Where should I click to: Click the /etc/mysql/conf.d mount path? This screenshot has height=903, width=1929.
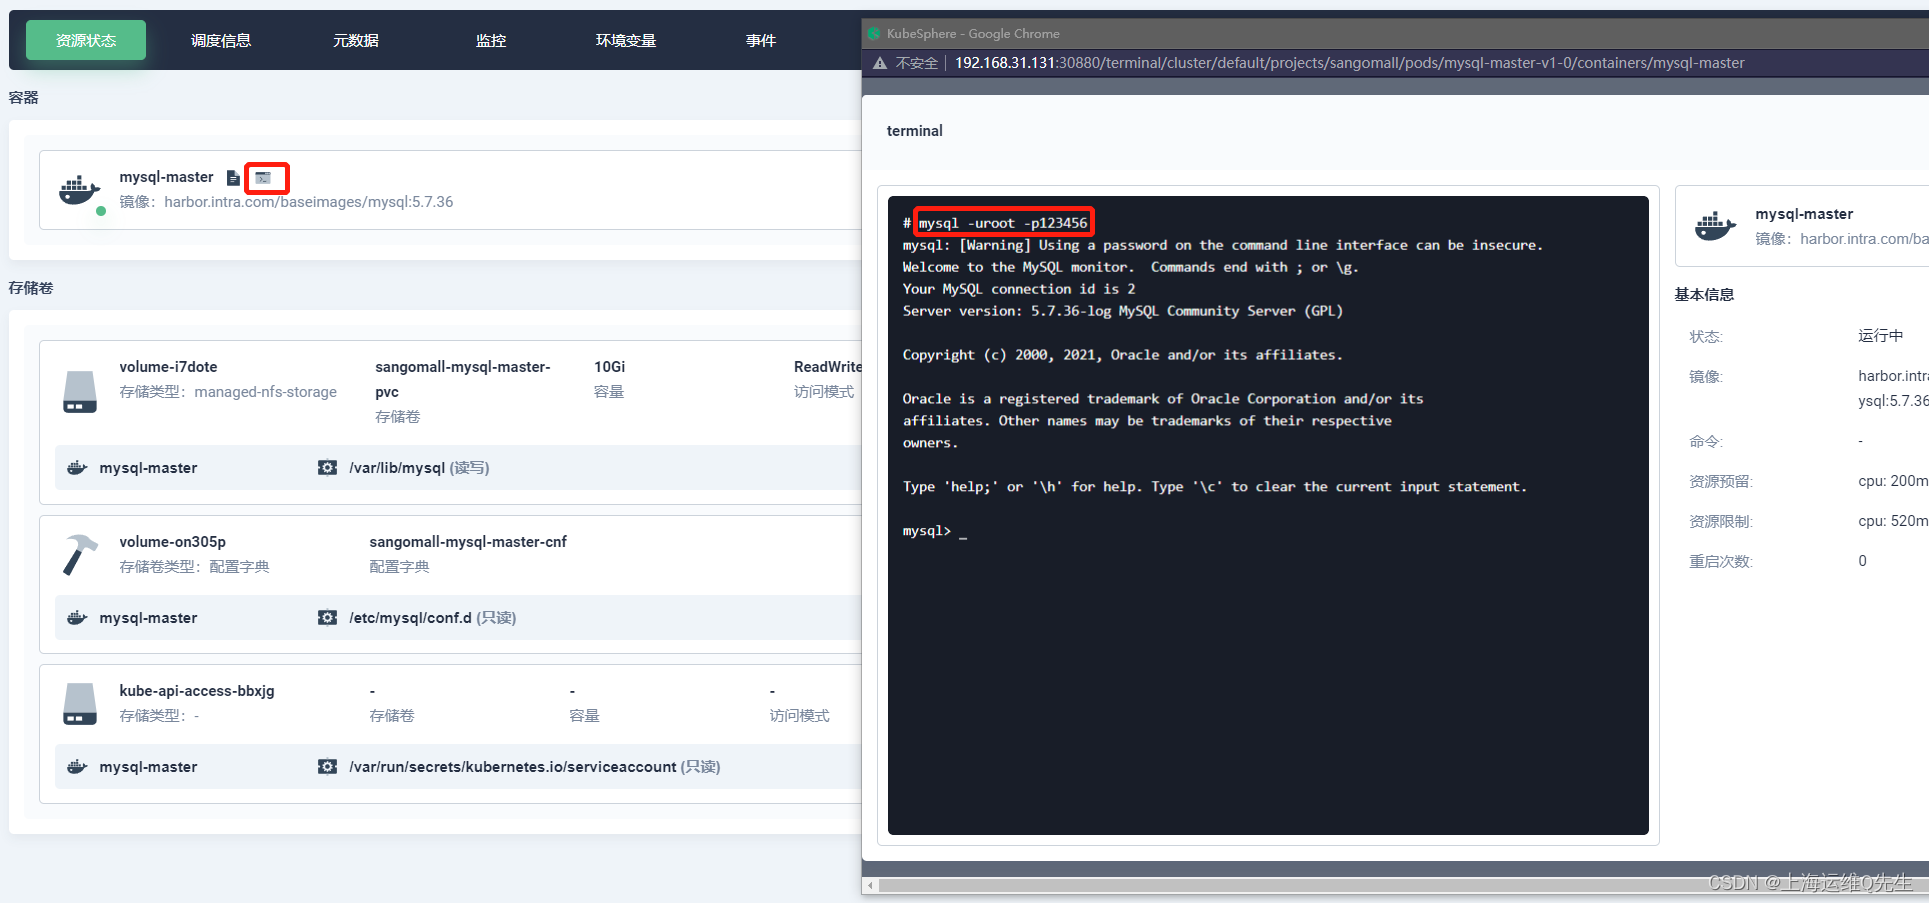pos(410,618)
